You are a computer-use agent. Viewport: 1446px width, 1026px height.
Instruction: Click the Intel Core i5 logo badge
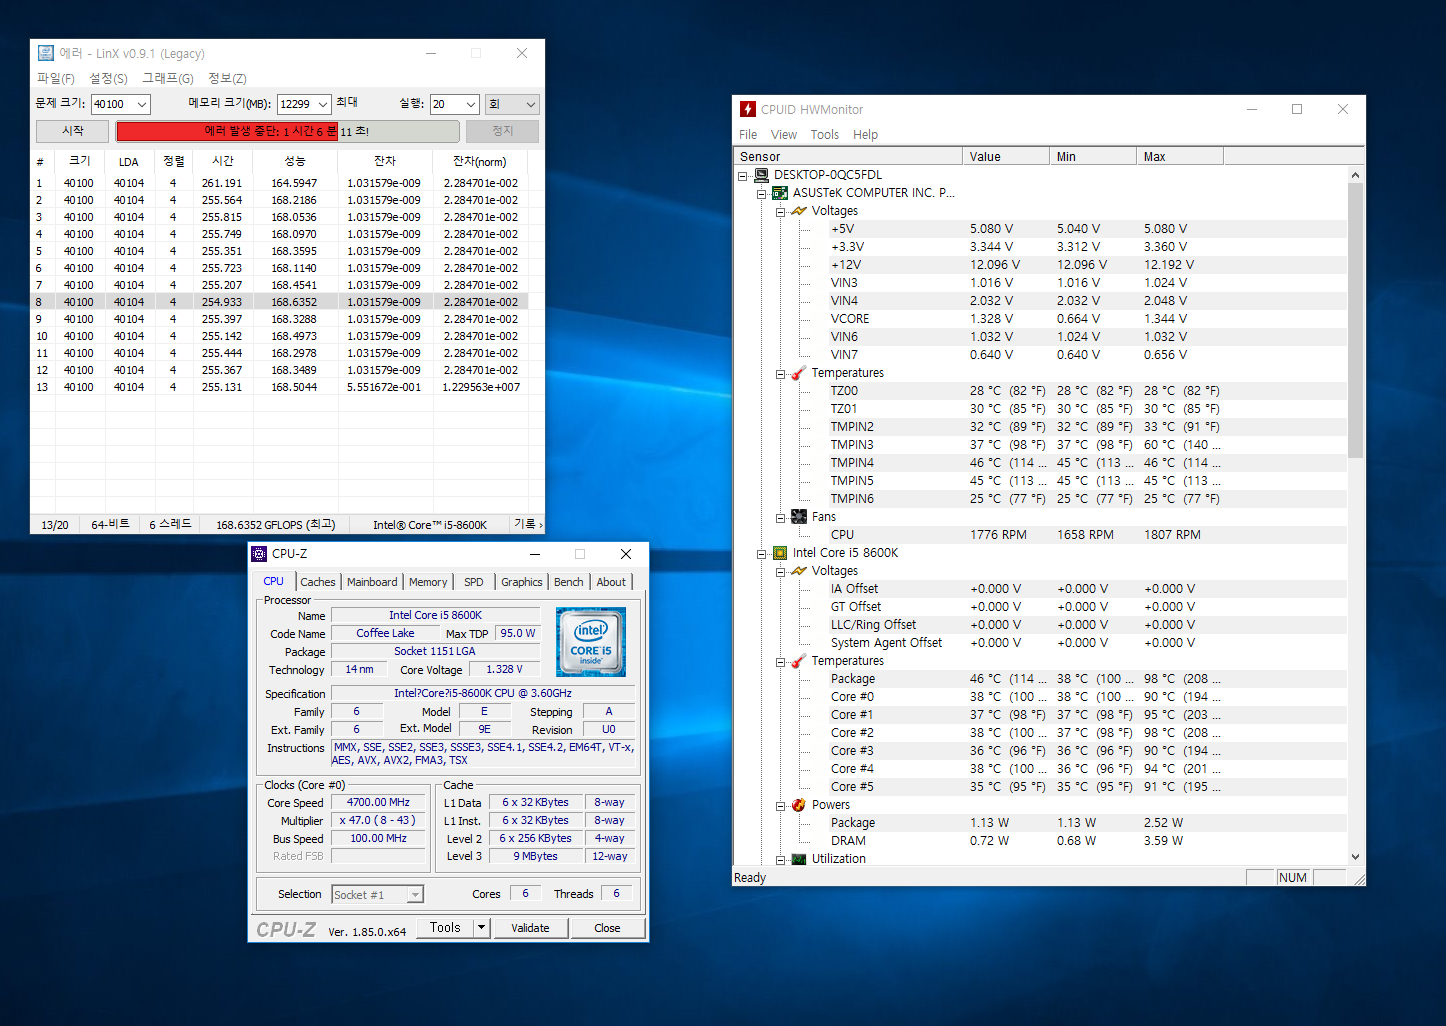pyautogui.click(x=590, y=642)
